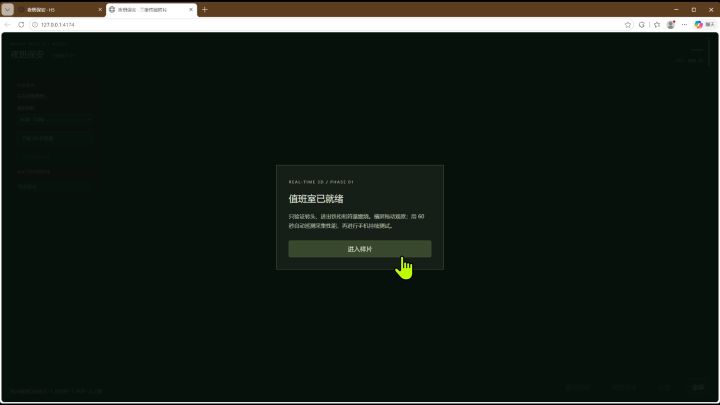Click the green button in the 值班室已就绪 dialog
Screen dimensions: 720x405
[x=360, y=249]
